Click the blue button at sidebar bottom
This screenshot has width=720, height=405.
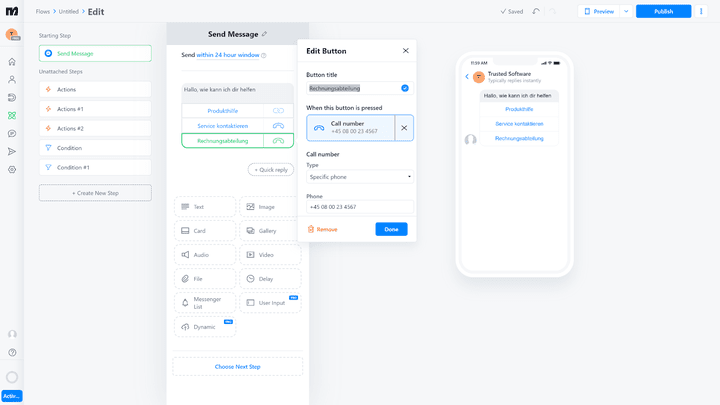click(x=12, y=396)
